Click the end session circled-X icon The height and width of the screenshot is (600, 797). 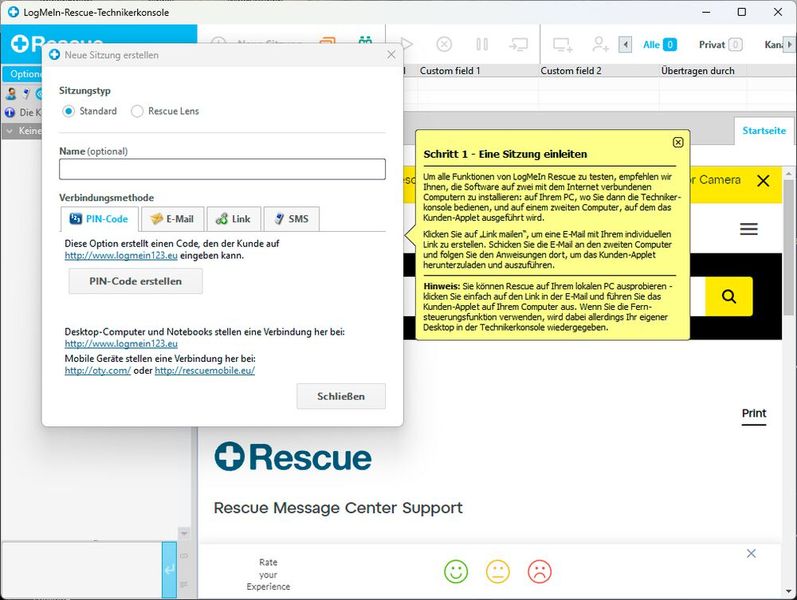click(x=444, y=44)
